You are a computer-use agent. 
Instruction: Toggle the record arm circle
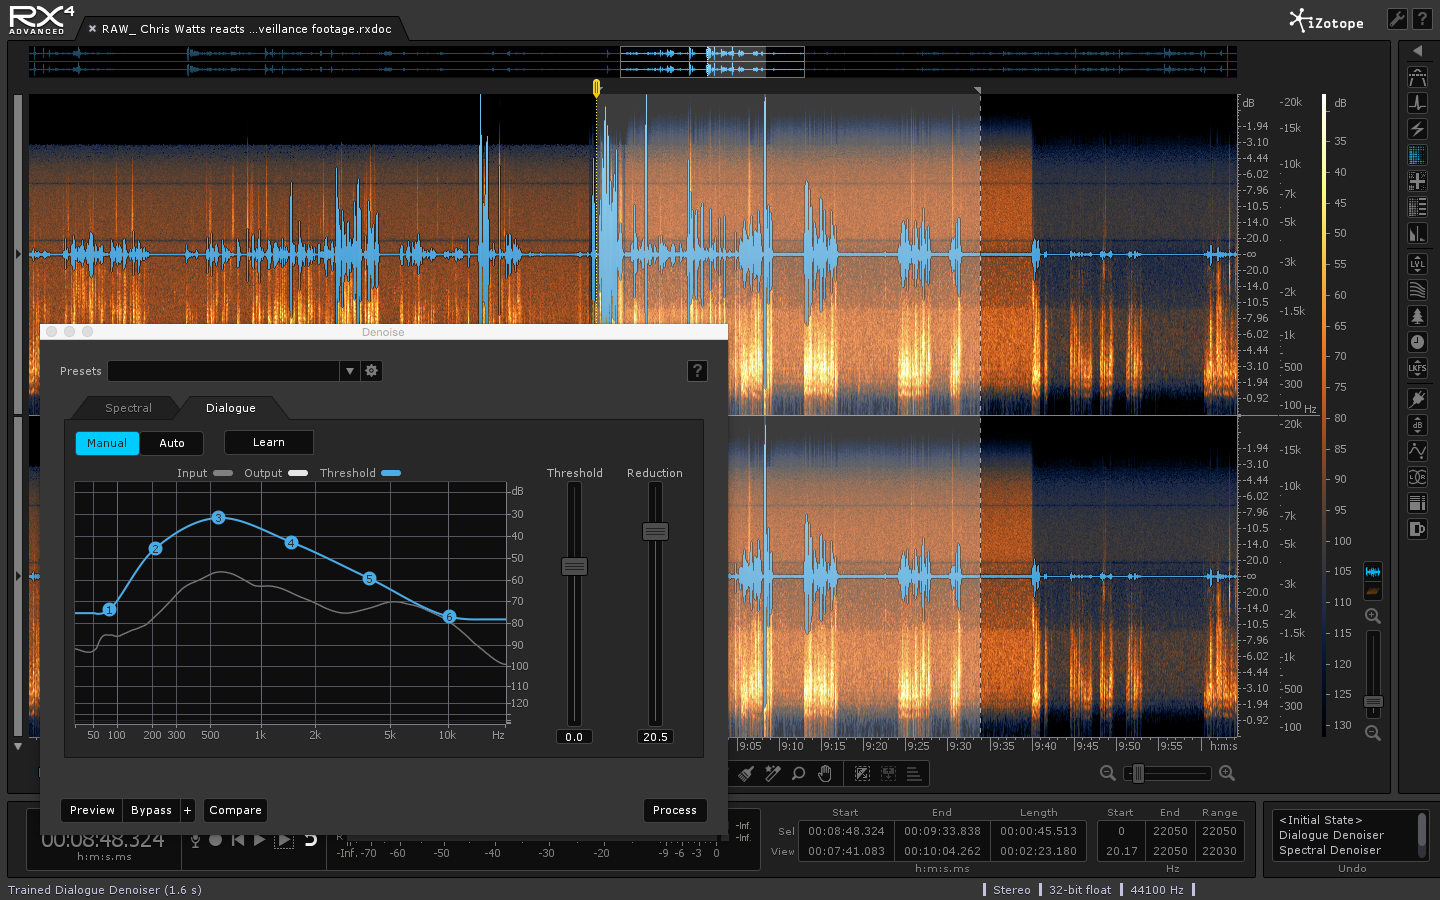[215, 840]
